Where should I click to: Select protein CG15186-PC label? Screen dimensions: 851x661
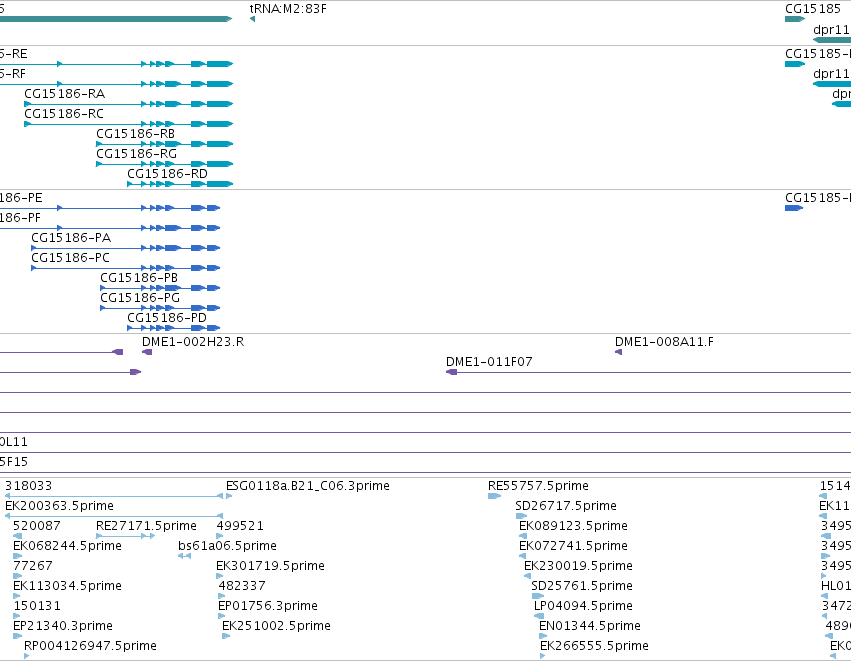[71, 258]
